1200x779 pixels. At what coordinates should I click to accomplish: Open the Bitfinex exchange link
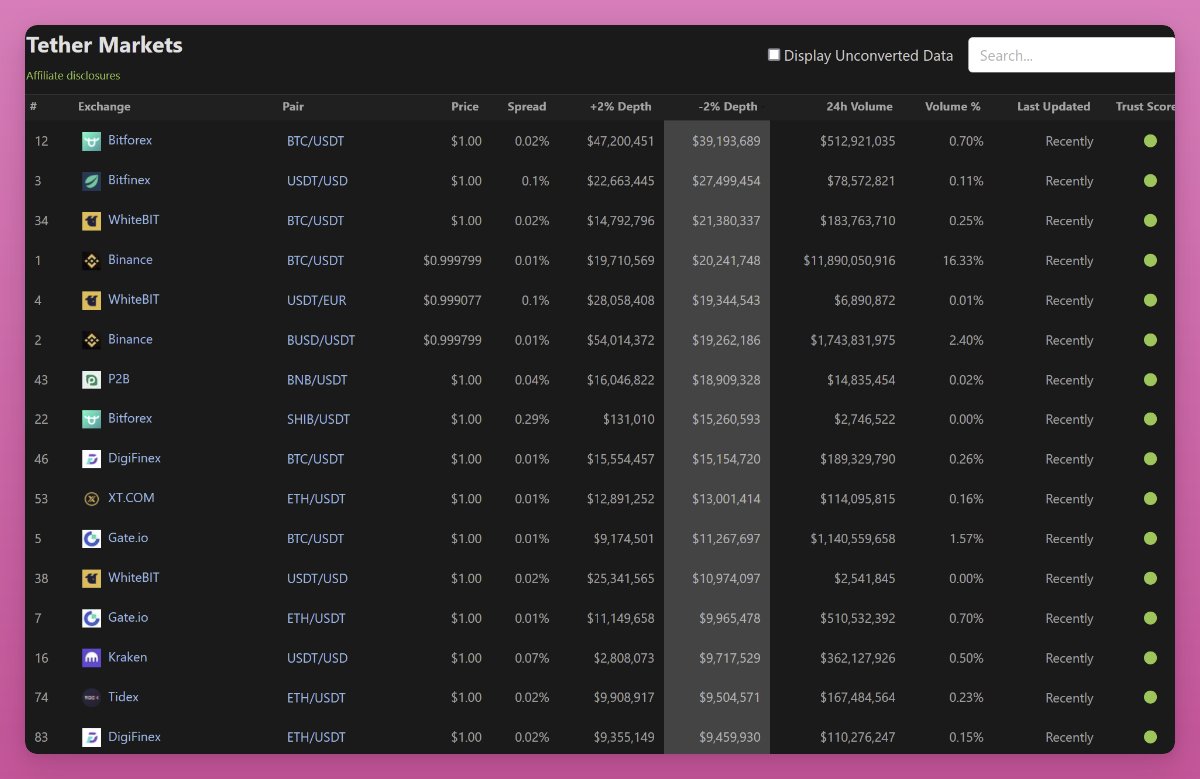point(129,180)
